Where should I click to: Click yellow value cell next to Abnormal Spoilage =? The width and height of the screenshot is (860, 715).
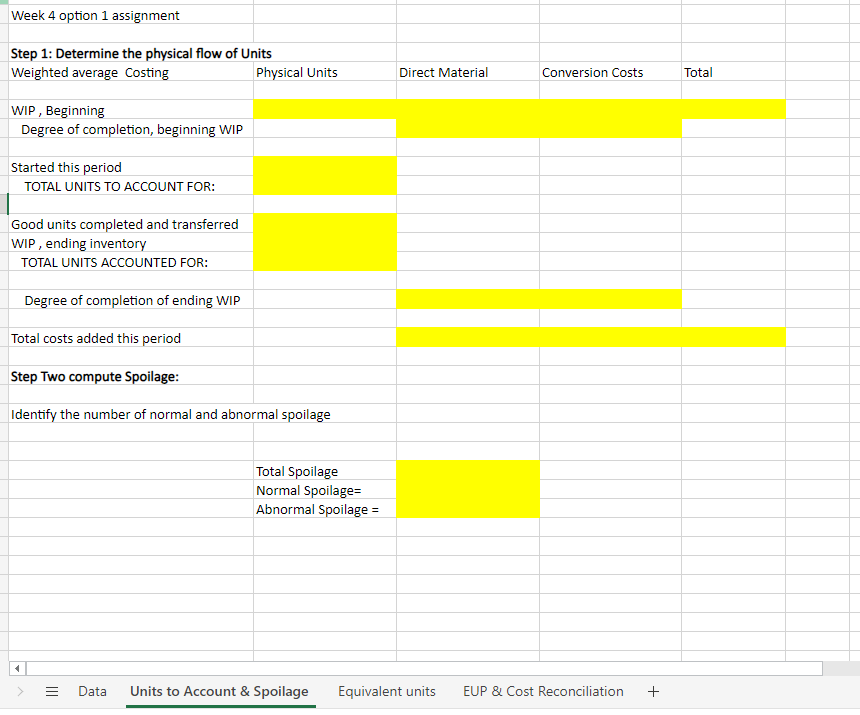[468, 508]
